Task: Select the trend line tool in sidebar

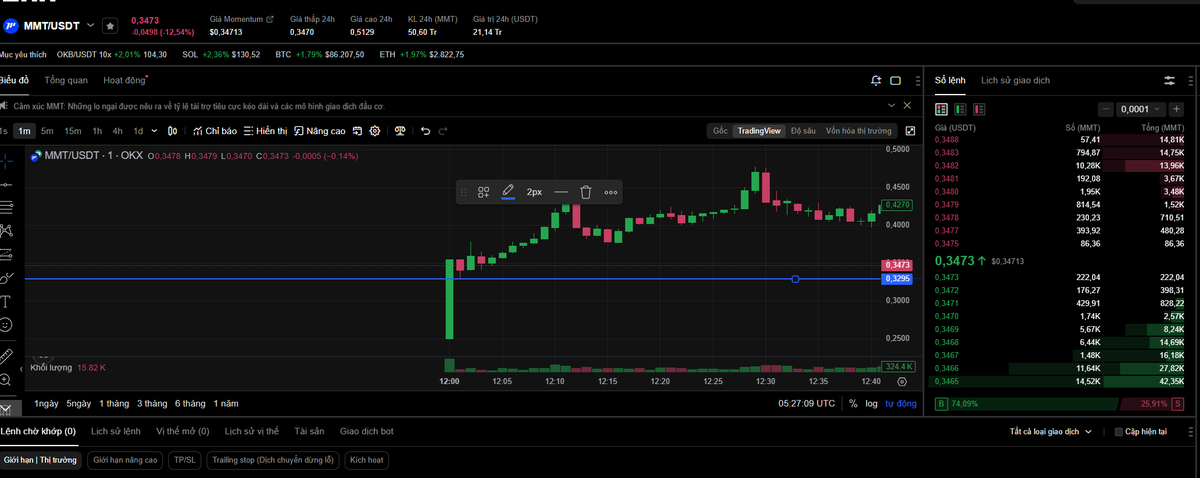Action: [x=6, y=184]
